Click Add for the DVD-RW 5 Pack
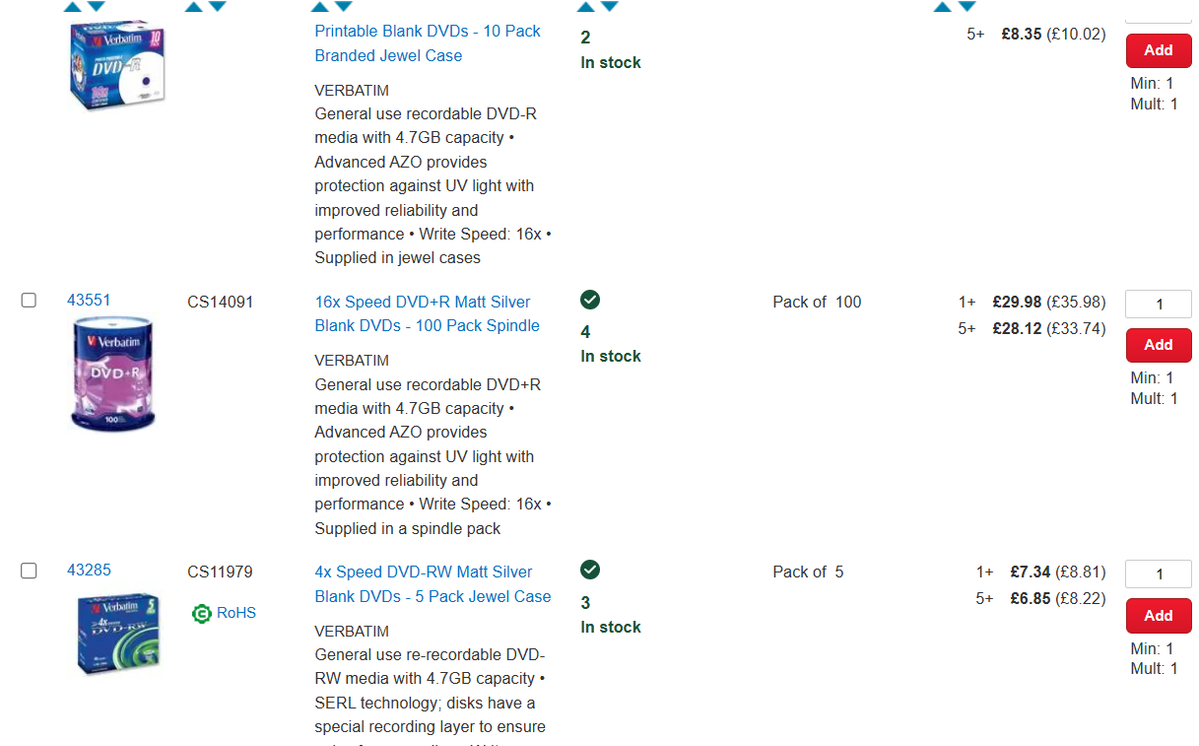1199x746 pixels. coord(1158,615)
